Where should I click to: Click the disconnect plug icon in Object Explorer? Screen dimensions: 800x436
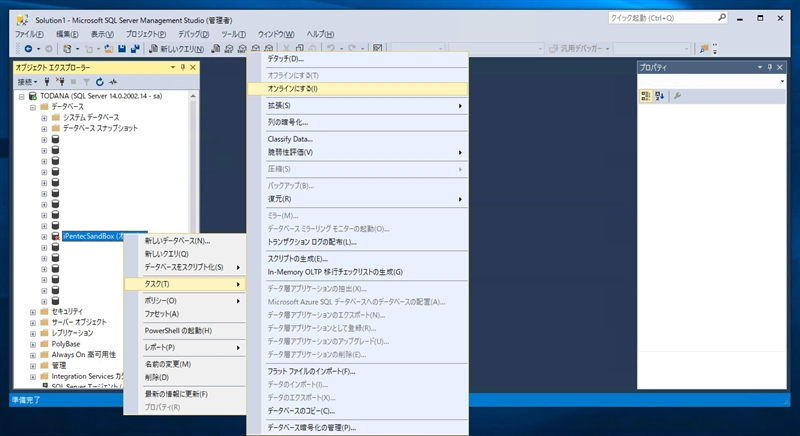coord(60,82)
